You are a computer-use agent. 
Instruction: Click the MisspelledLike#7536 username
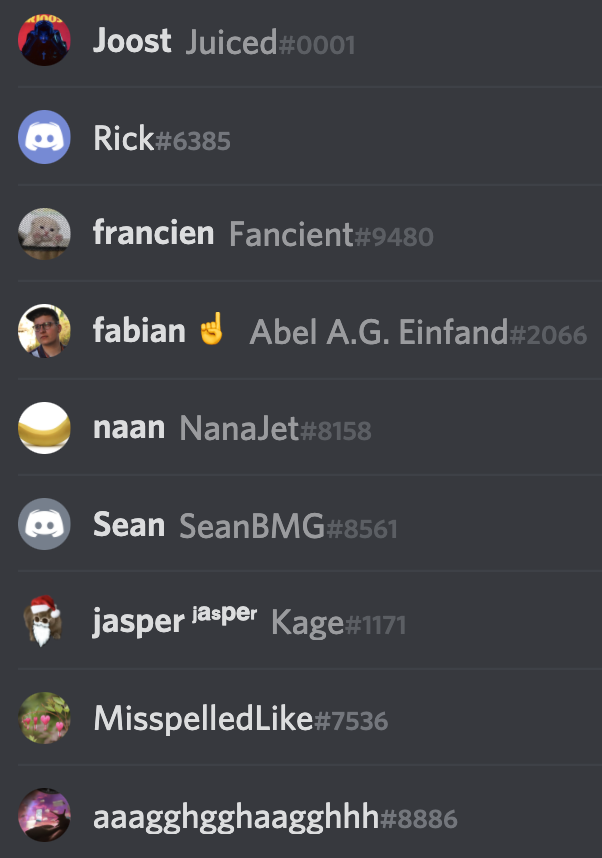click(x=241, y=718)
